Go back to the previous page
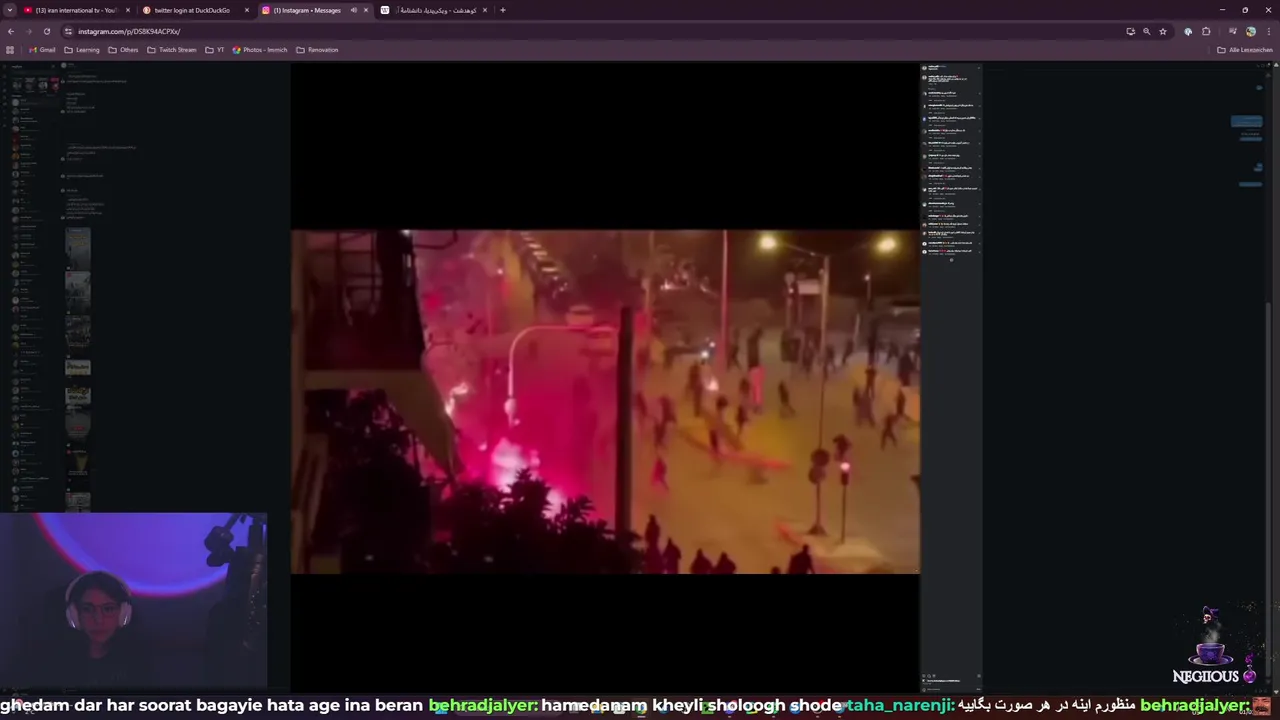 tap(11, 31)
